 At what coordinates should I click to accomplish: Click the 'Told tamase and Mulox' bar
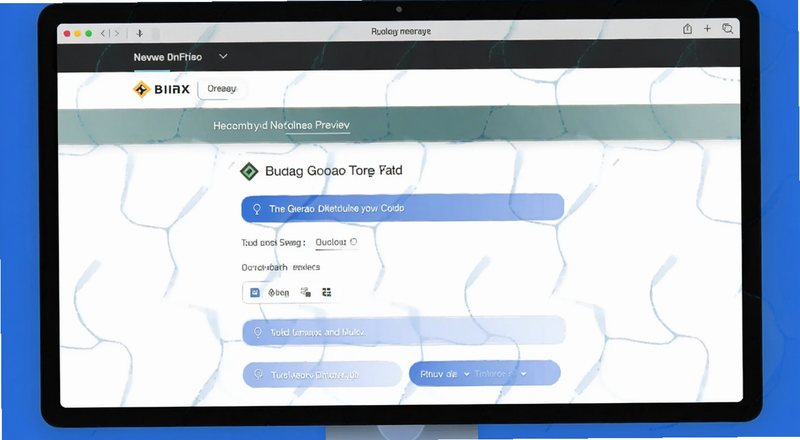click(404, 332)
